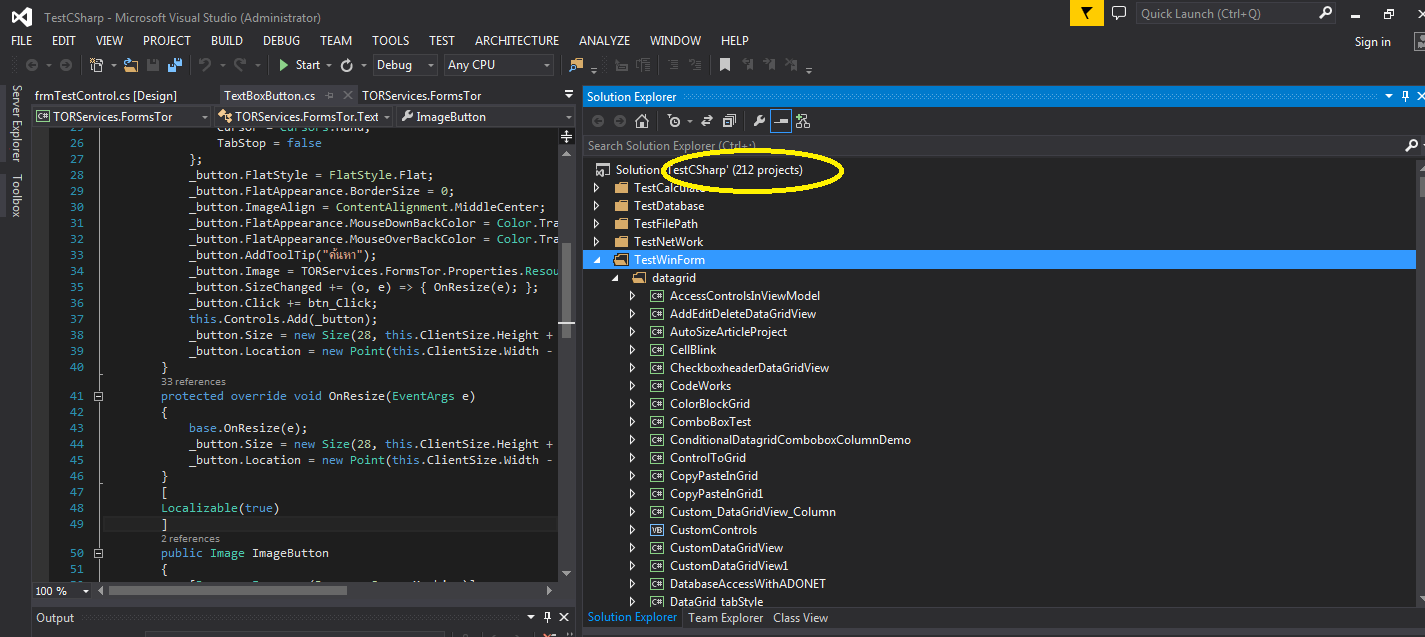The width and height of the screenshot is (1425, 637).
Task: Open the FILE menu
Action: pos(22,41)
